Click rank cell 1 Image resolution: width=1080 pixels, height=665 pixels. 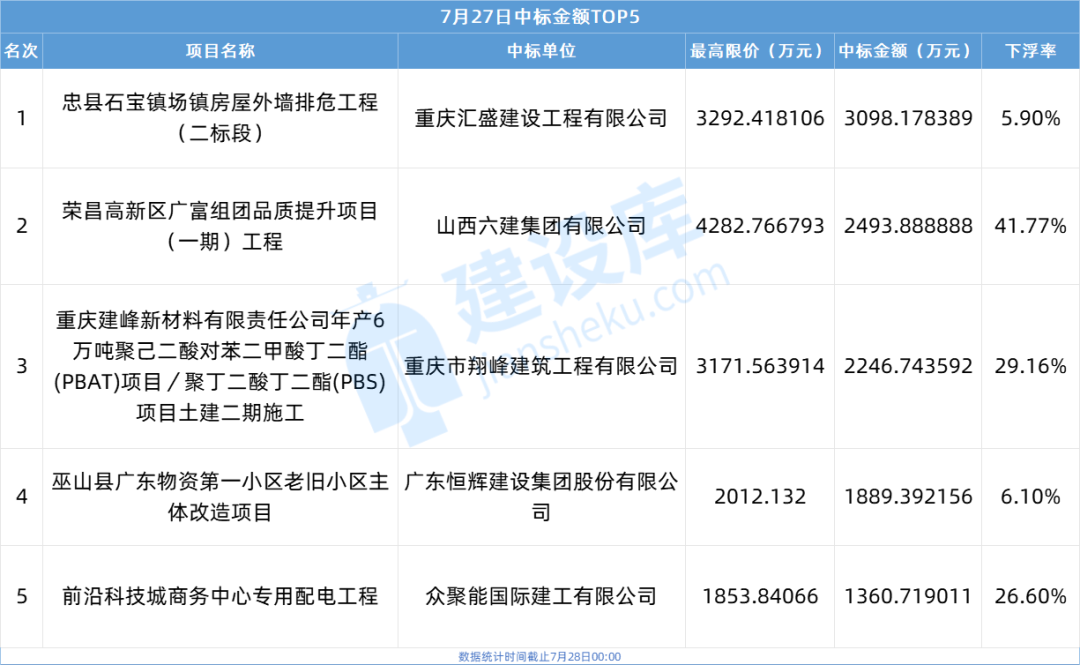22,119
